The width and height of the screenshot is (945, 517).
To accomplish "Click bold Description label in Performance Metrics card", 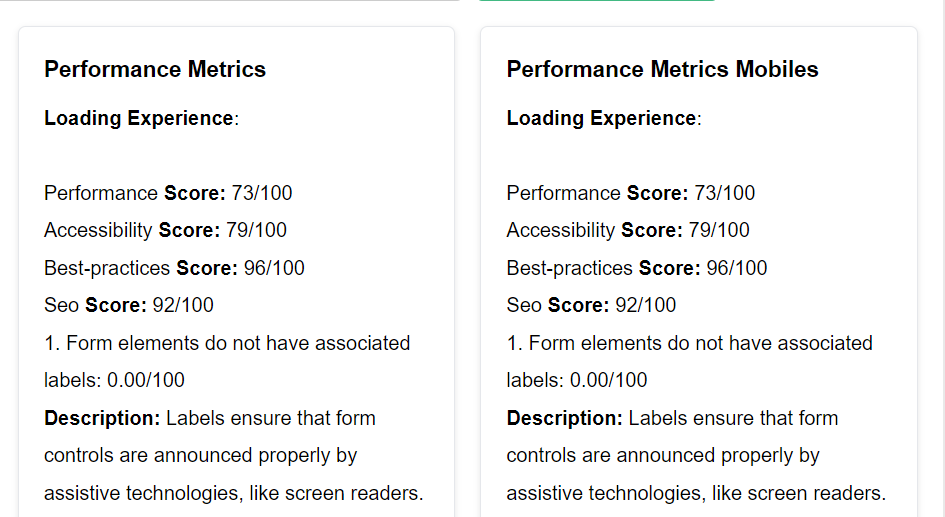I will pos(102,418).
